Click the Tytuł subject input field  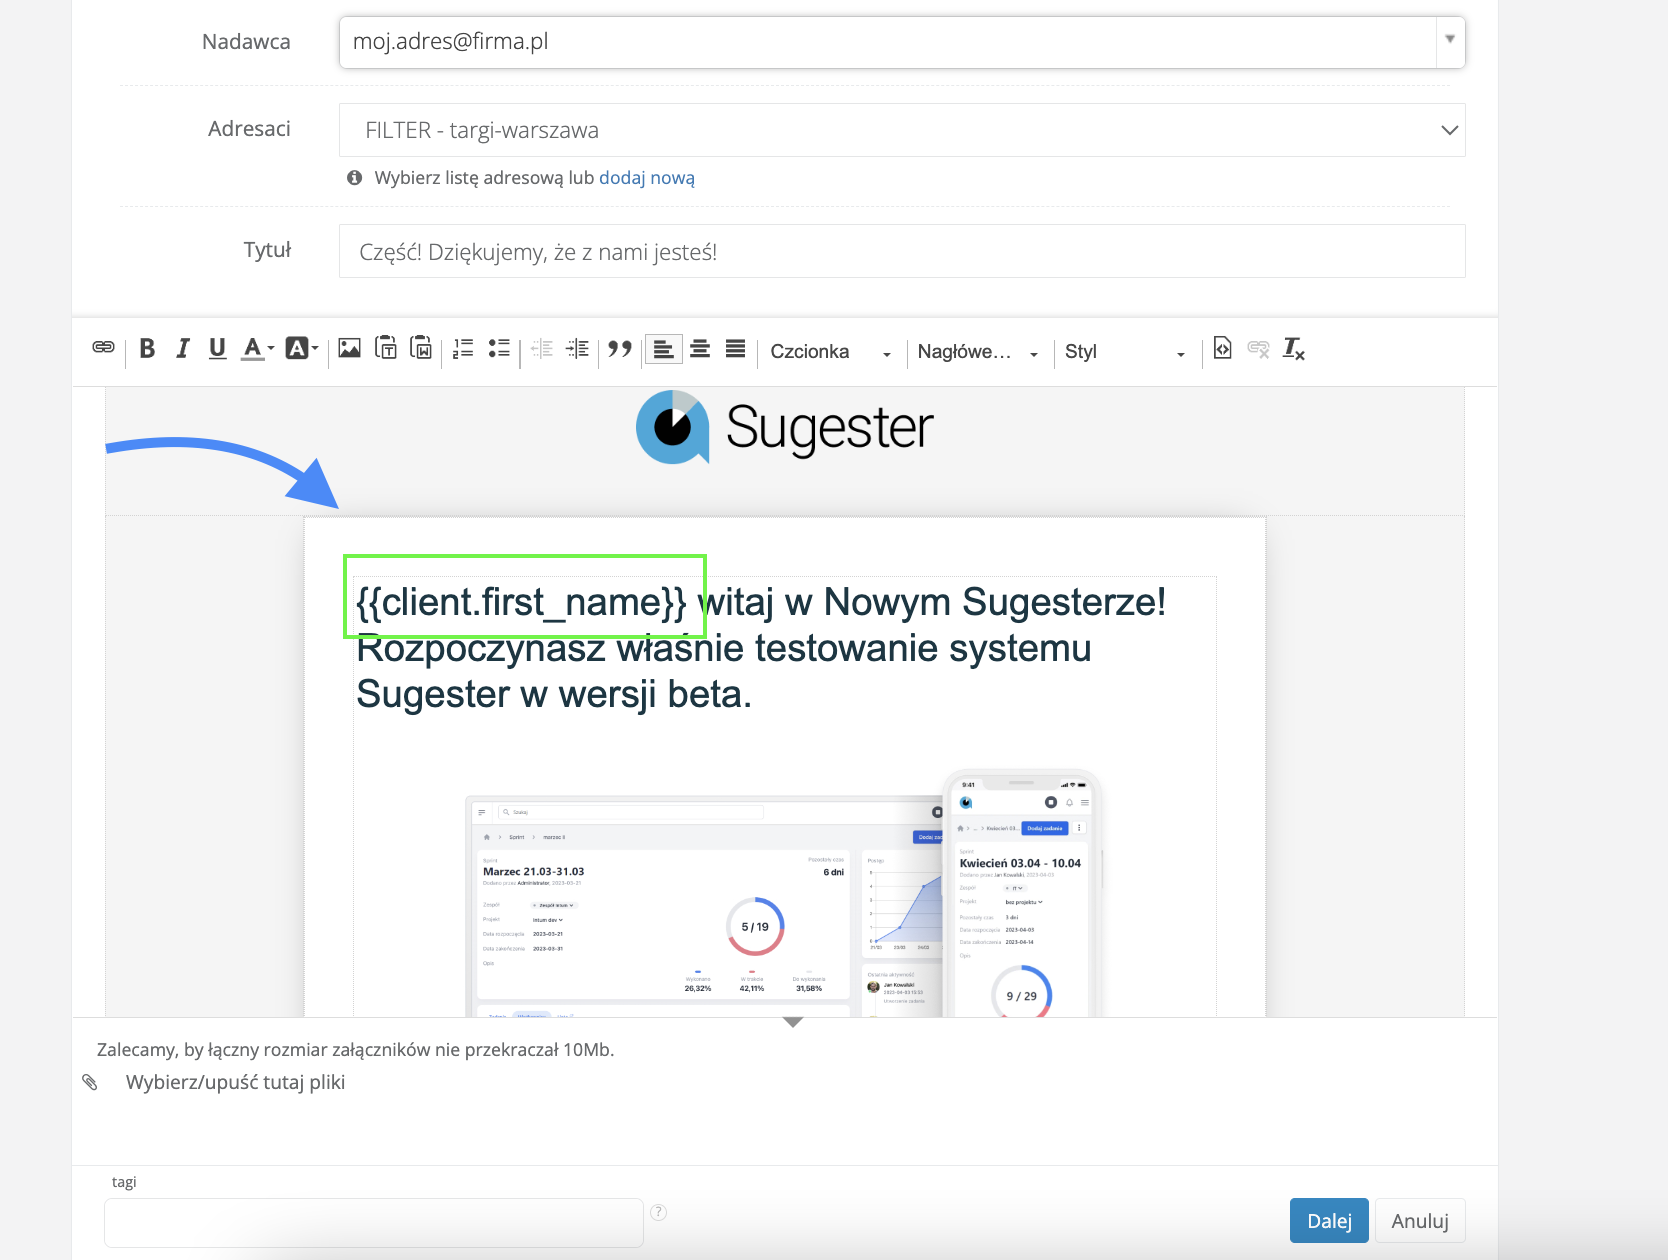[x=902, y=251]
